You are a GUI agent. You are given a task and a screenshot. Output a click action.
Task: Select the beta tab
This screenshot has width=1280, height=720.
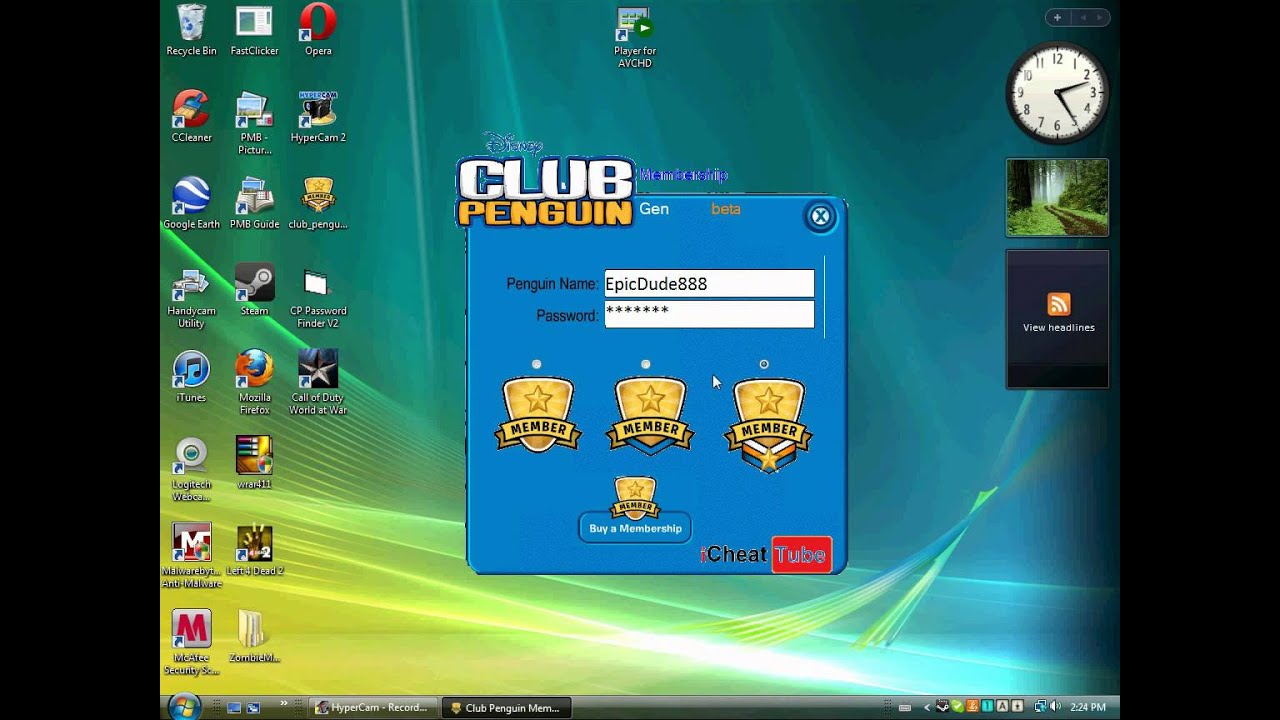[x=726, y=209]
